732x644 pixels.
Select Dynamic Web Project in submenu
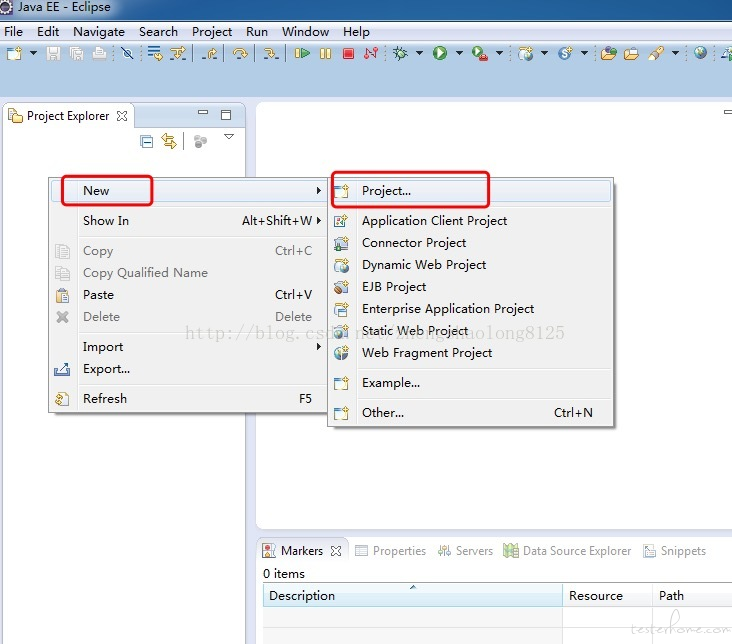pos(471,265)
